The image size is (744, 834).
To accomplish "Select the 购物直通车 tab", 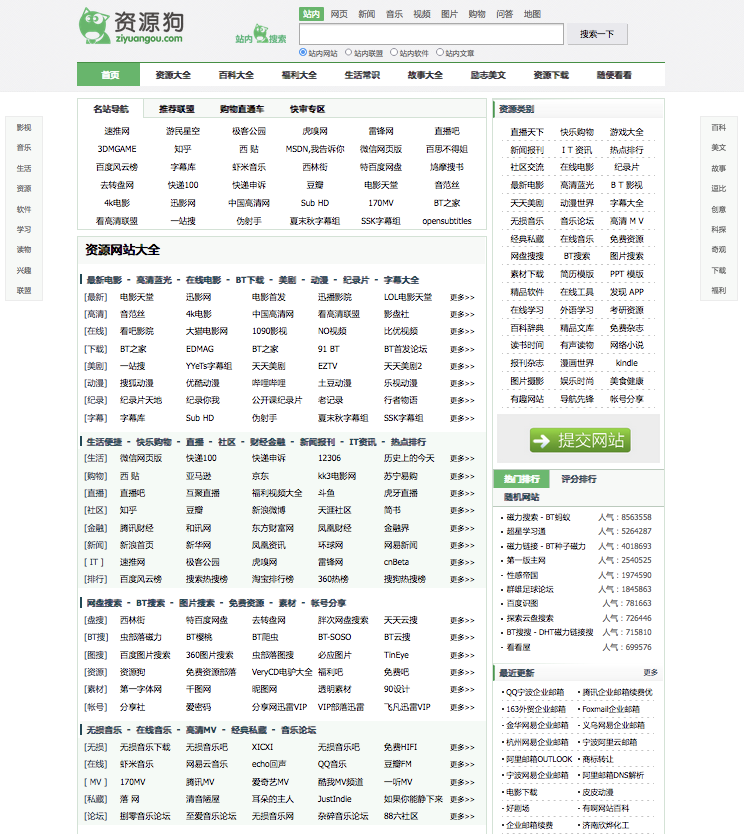I will click(242, 109).
